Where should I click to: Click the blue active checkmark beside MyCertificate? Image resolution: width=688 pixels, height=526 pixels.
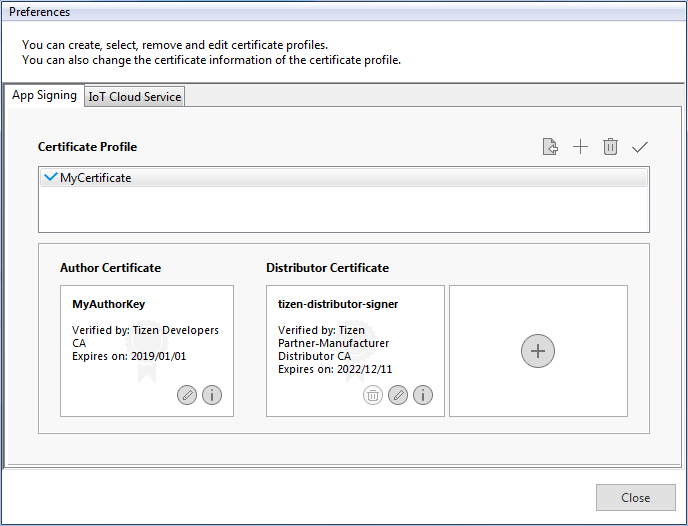(x=51, y=177)
